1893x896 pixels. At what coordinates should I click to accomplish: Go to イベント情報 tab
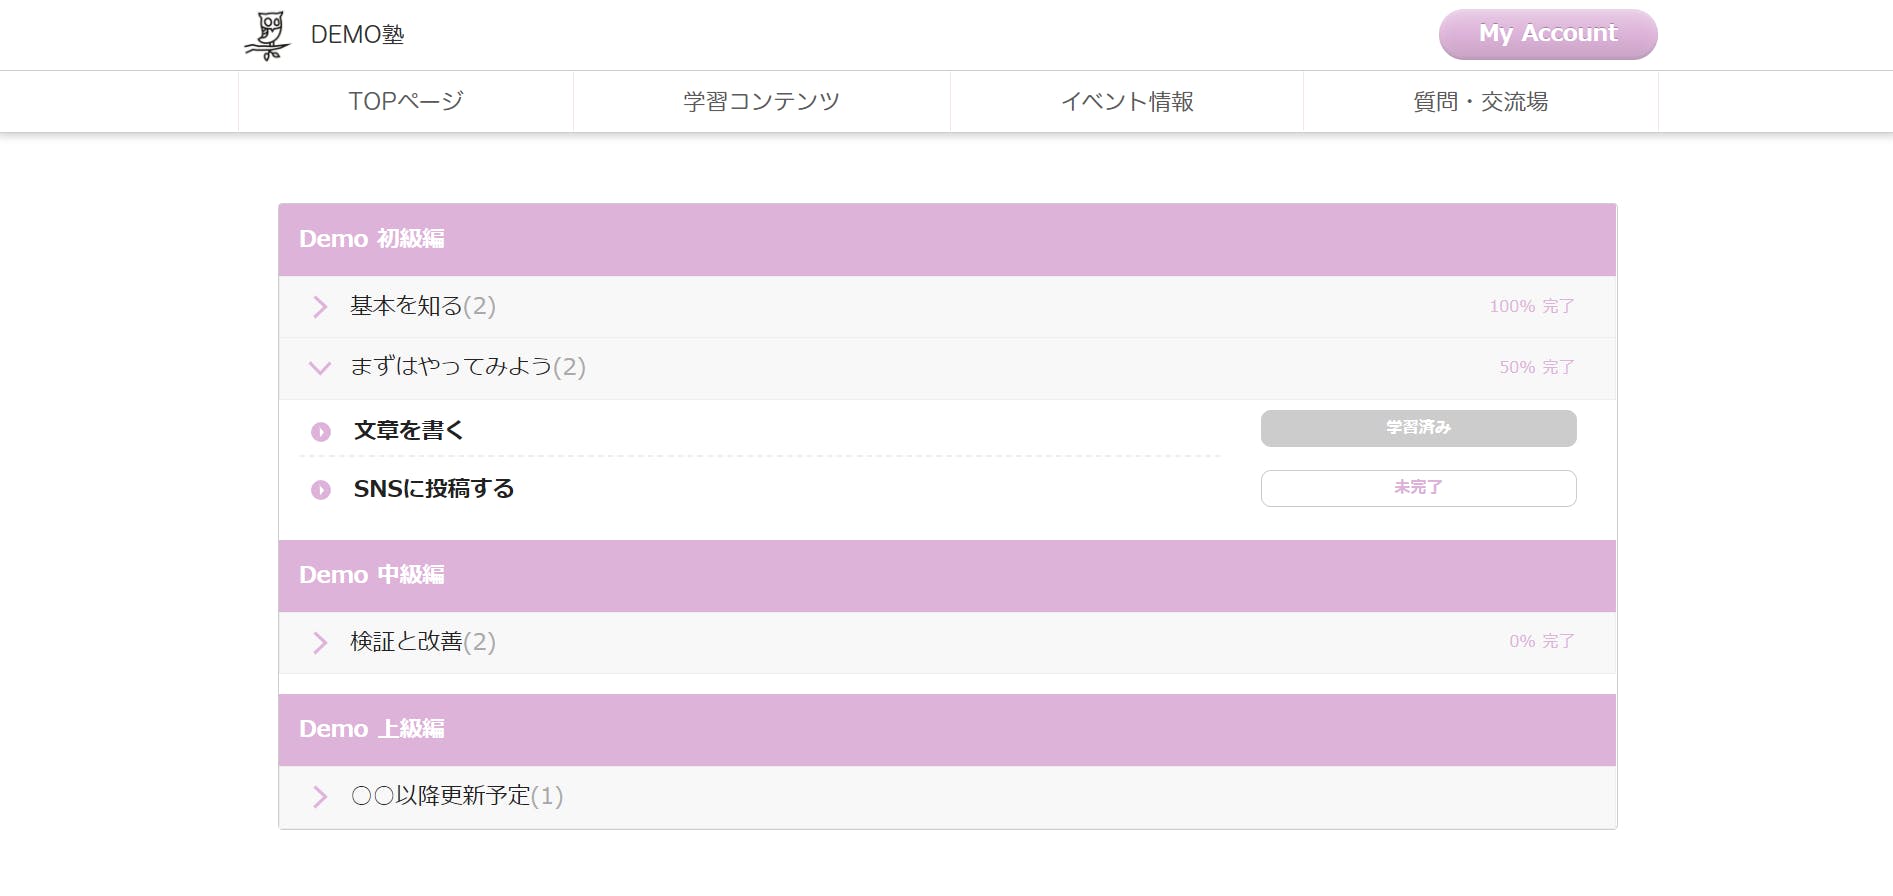click(x=1127, y=101)
